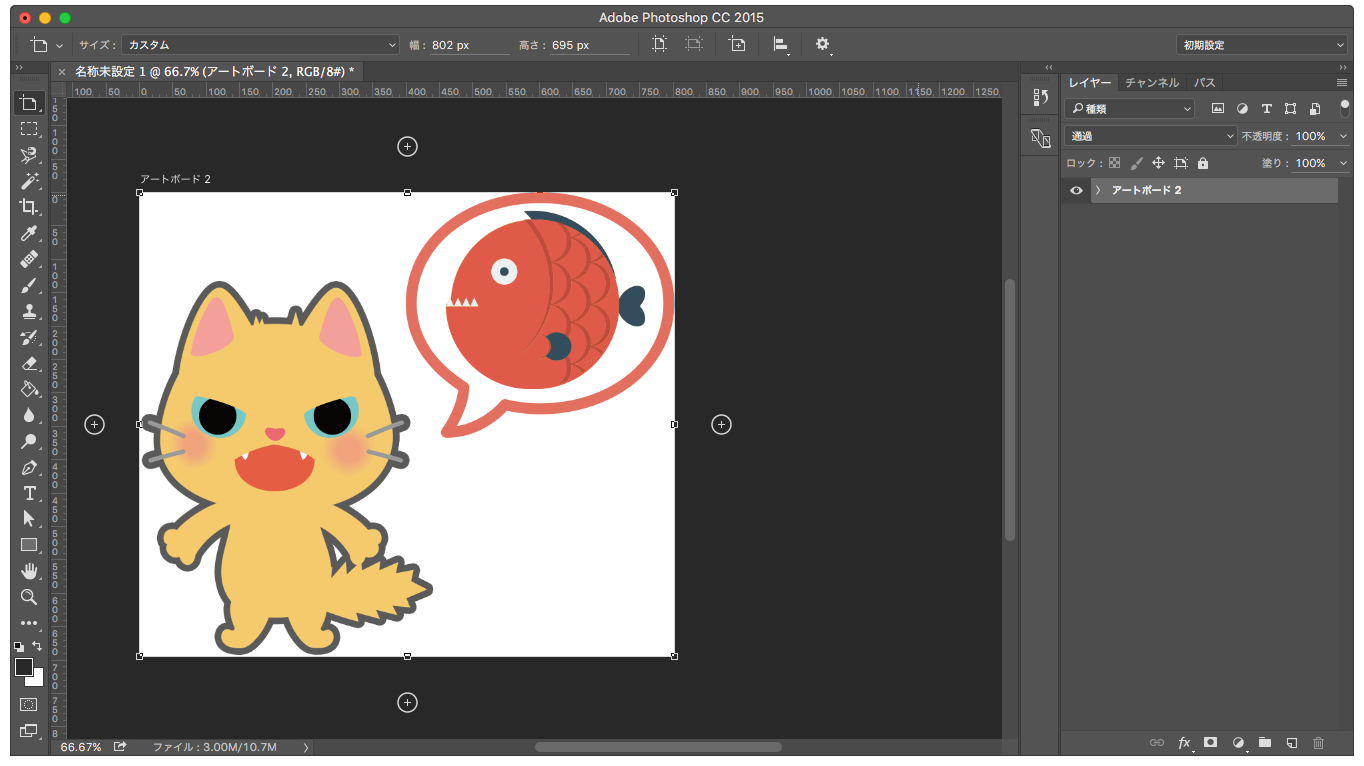Click the 幅 width input field

pyautogui.click(x=468, y=45)
